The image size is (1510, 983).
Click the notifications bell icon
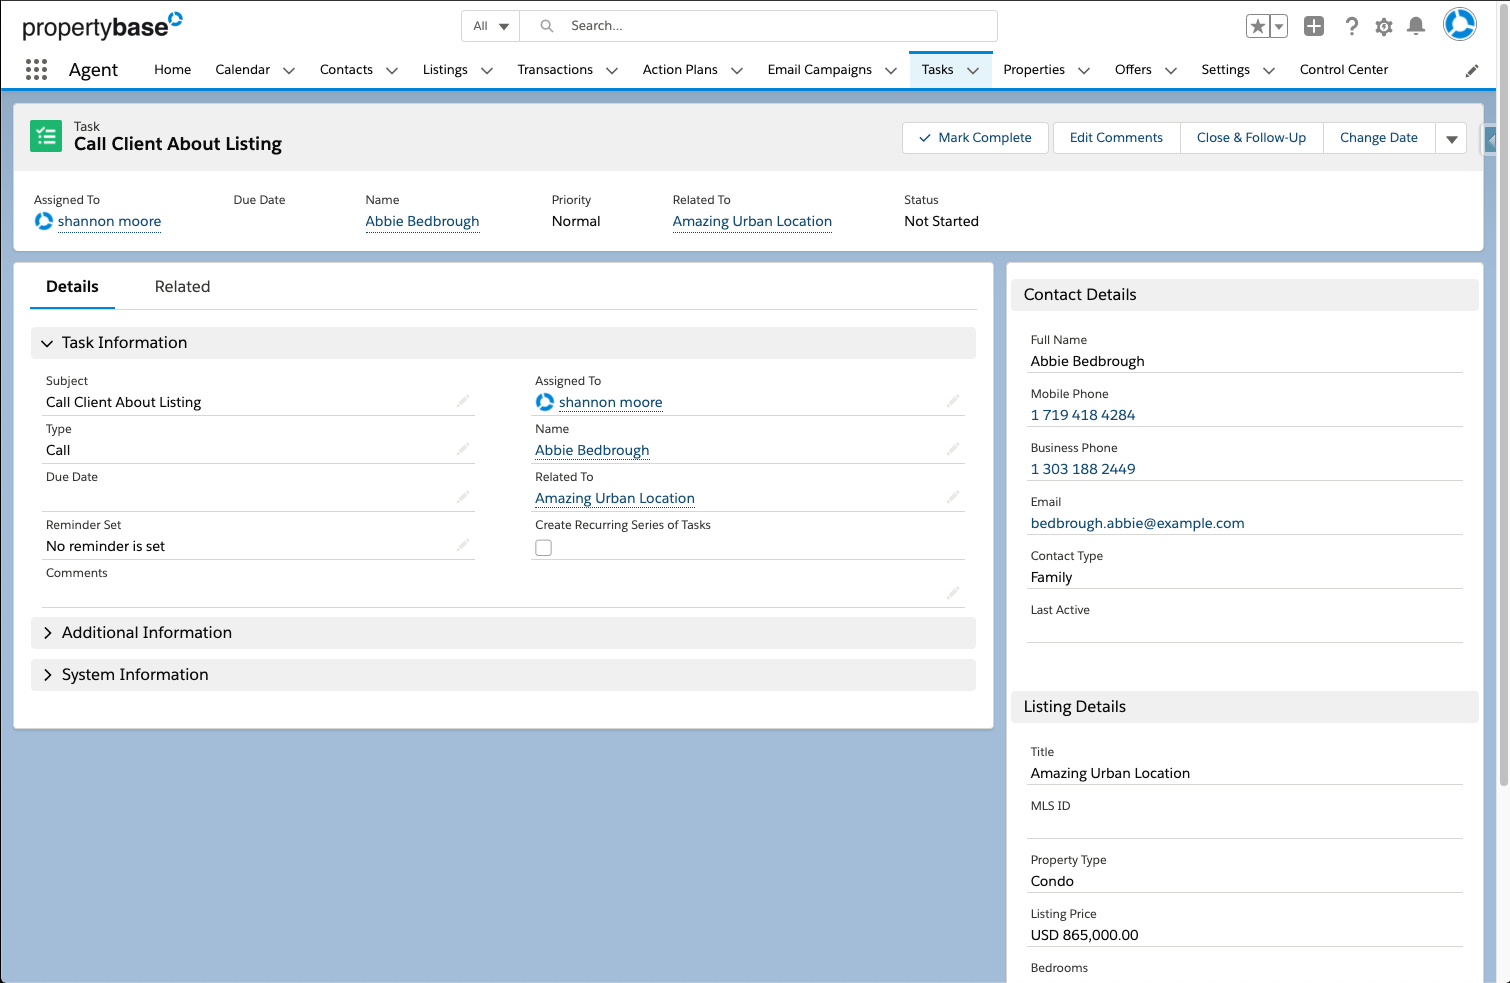(x=1416, y=27)
